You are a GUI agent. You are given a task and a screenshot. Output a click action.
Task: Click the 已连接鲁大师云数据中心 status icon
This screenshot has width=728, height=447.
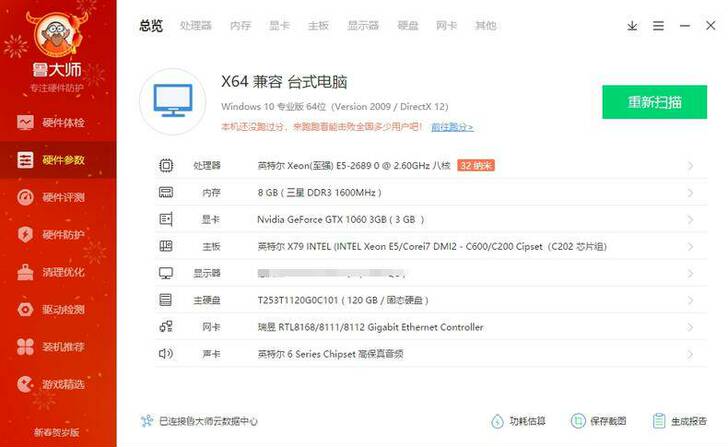pos(147,421)
